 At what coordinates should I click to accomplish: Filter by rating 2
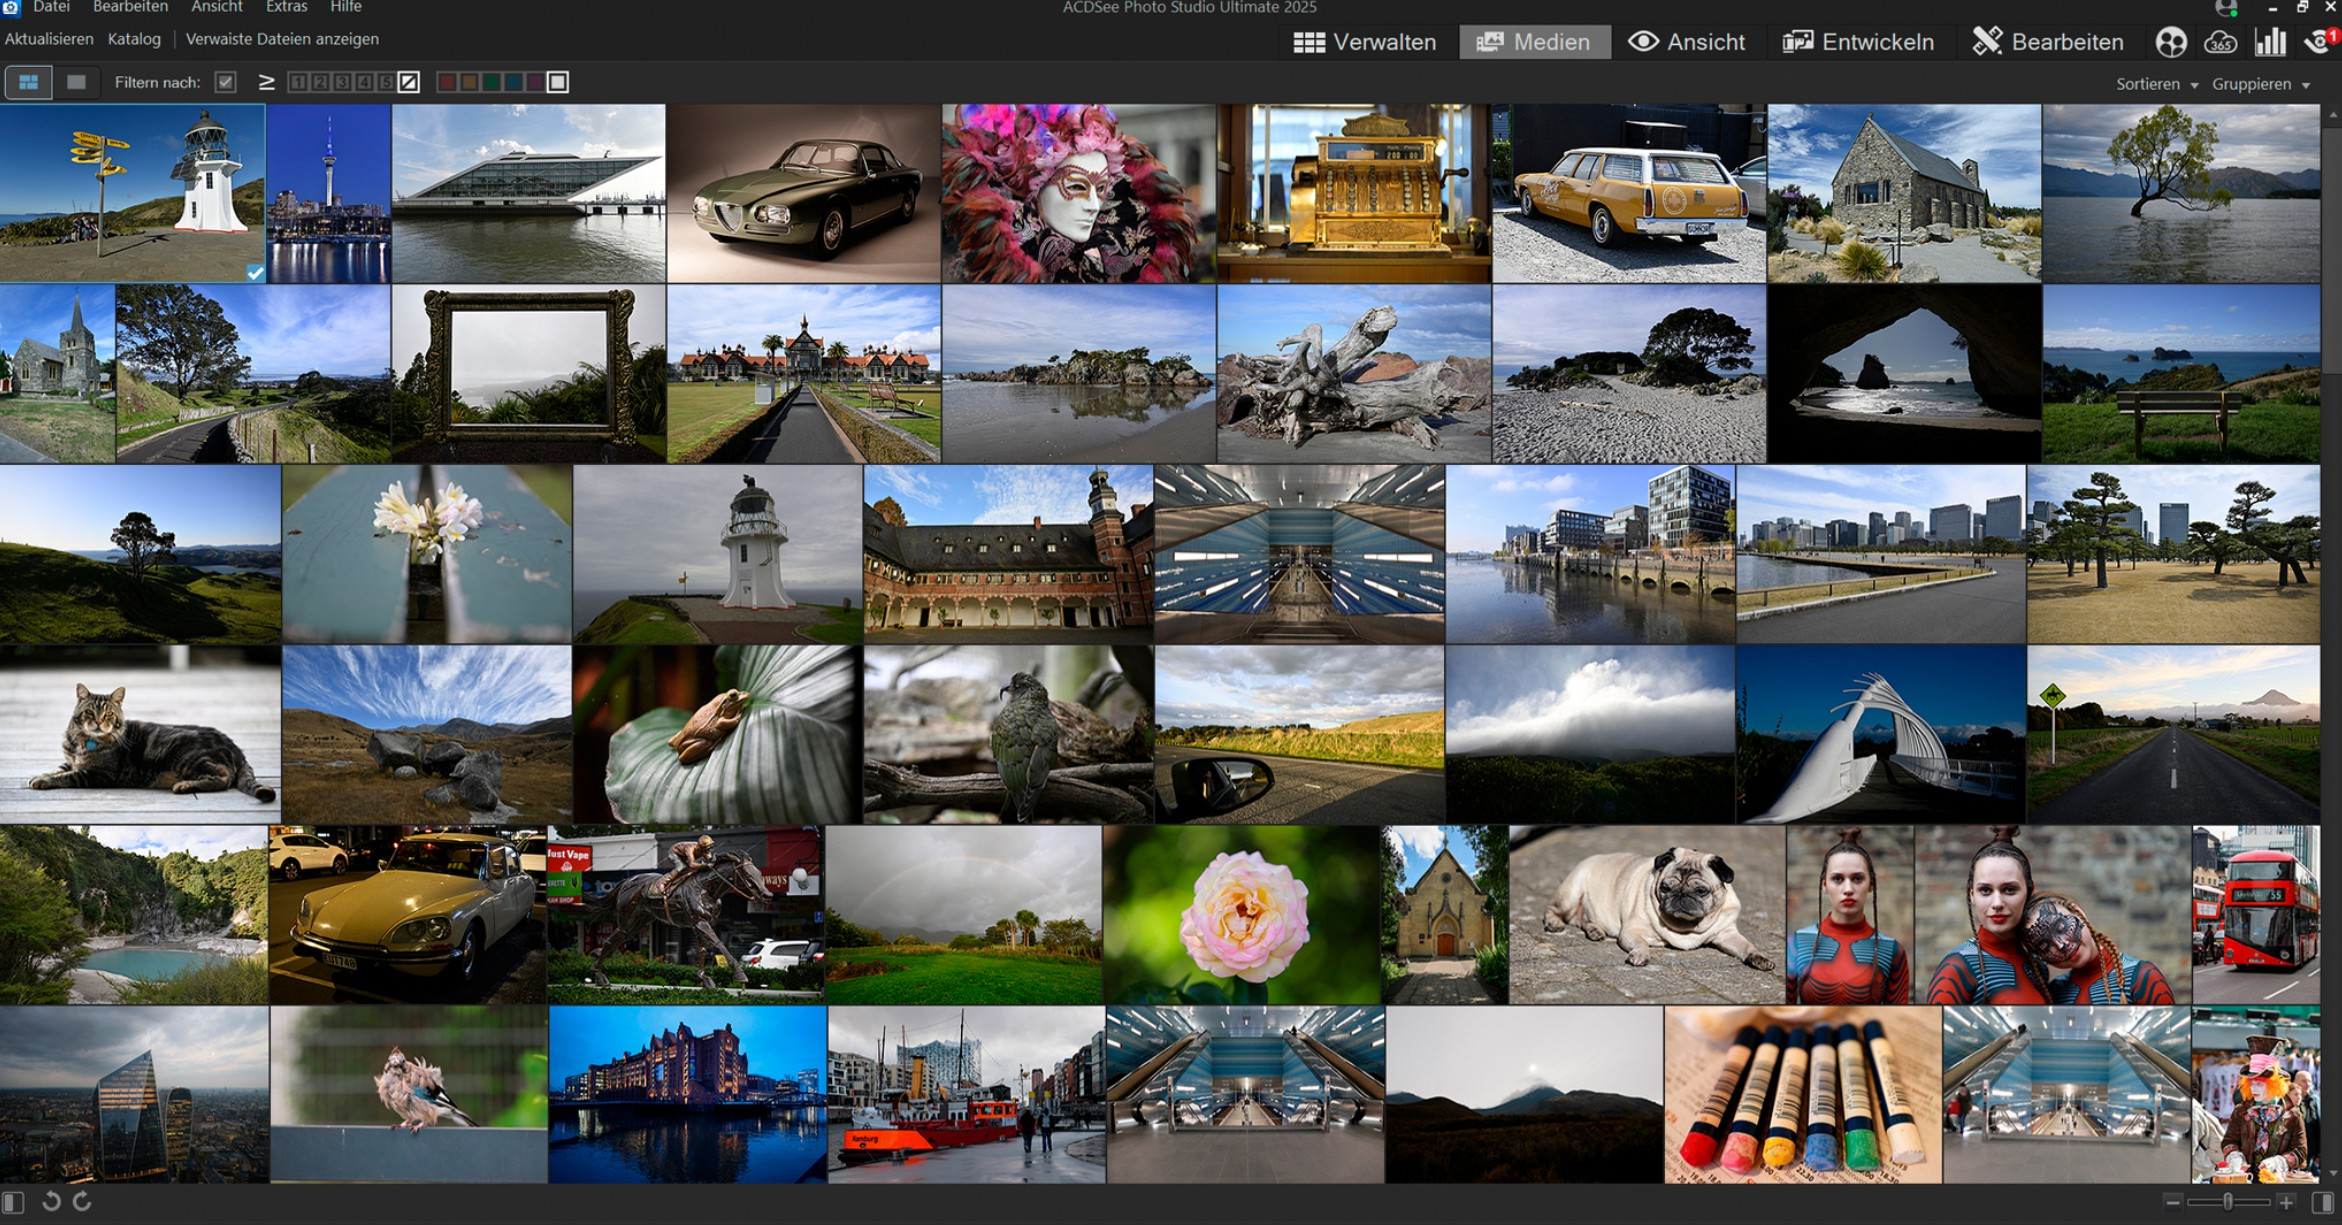[x=320, y=82]
